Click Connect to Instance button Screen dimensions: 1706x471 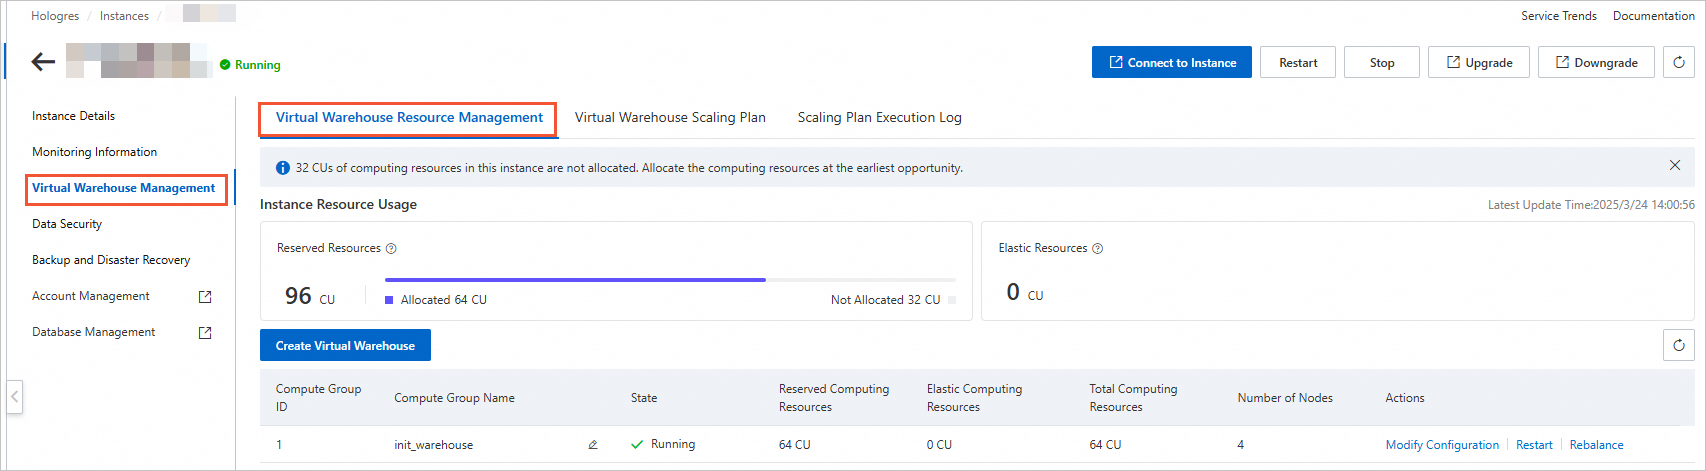point(1171,62)
